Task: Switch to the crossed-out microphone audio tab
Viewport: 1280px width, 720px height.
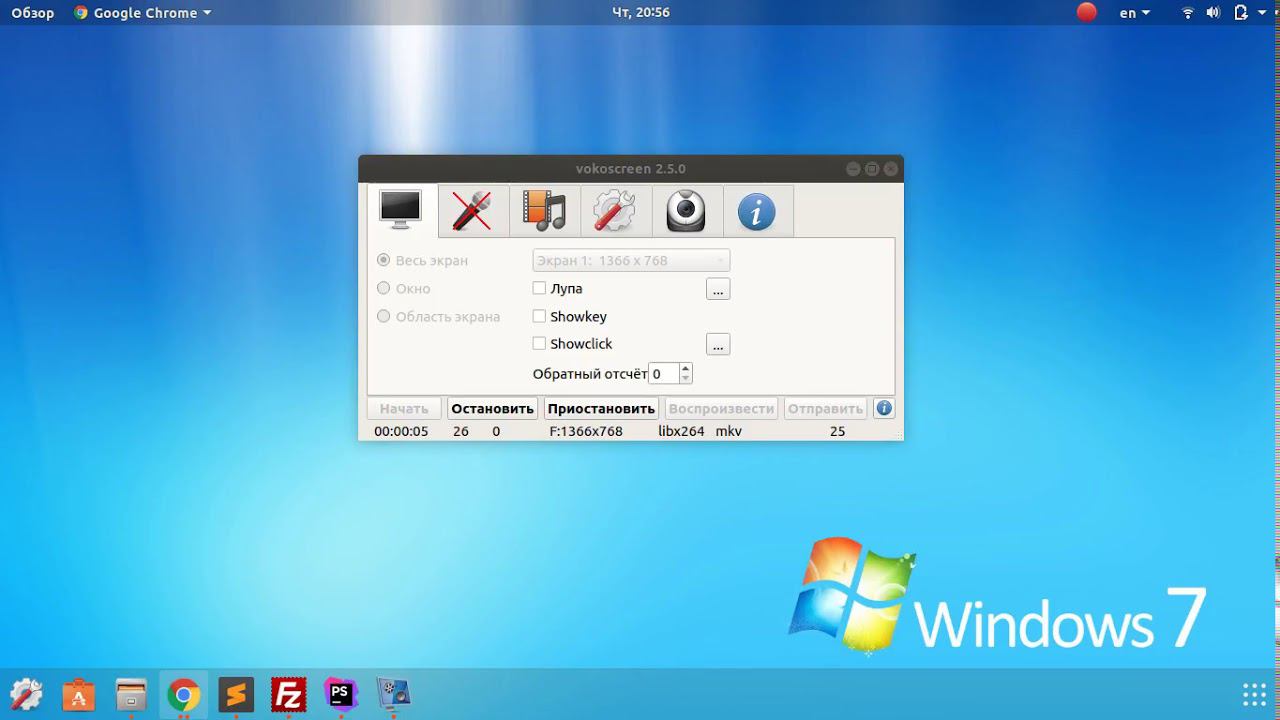Action: [472, 211]
